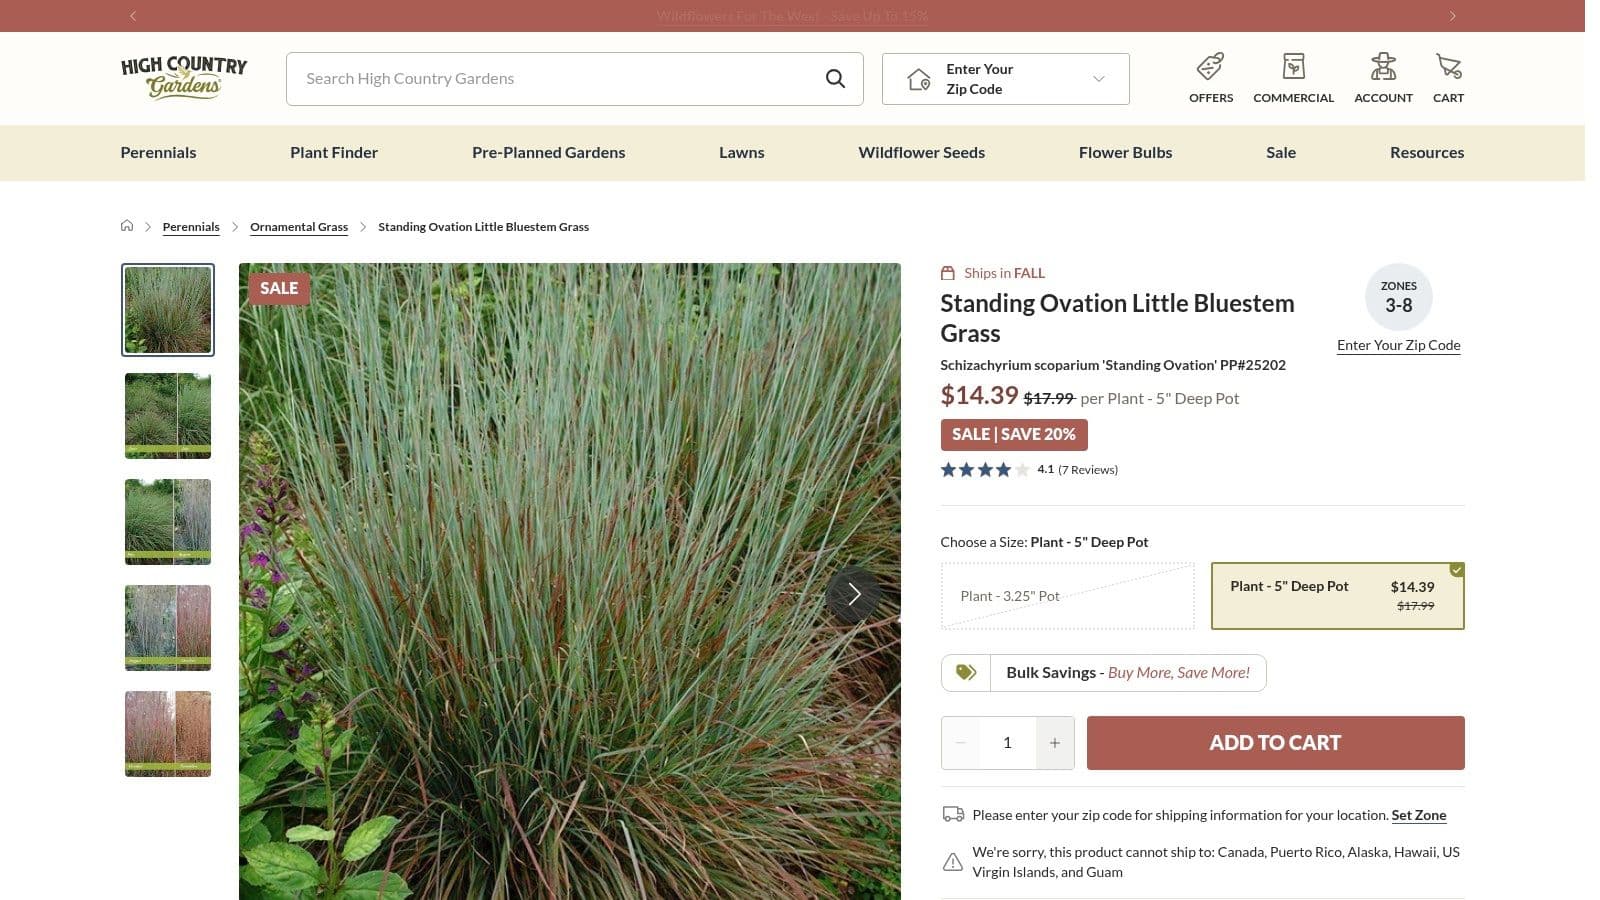Open the Lawns menu
1600x900 pixels.
[741, 153]
